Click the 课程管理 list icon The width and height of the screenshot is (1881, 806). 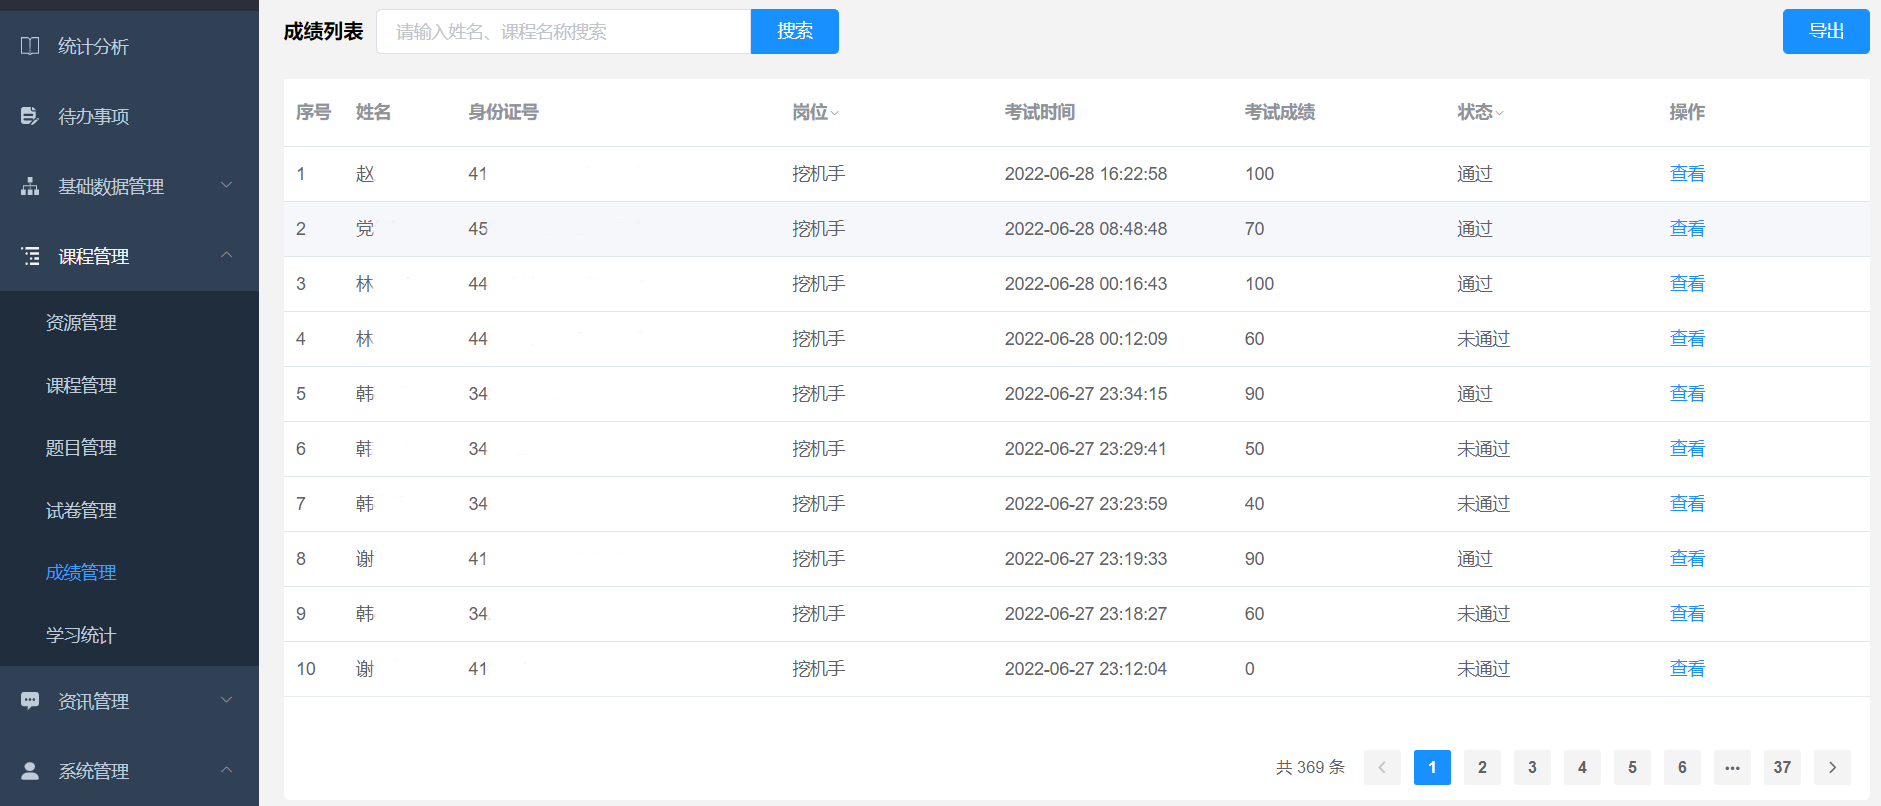pyautogui.click(x=30, y=256)
